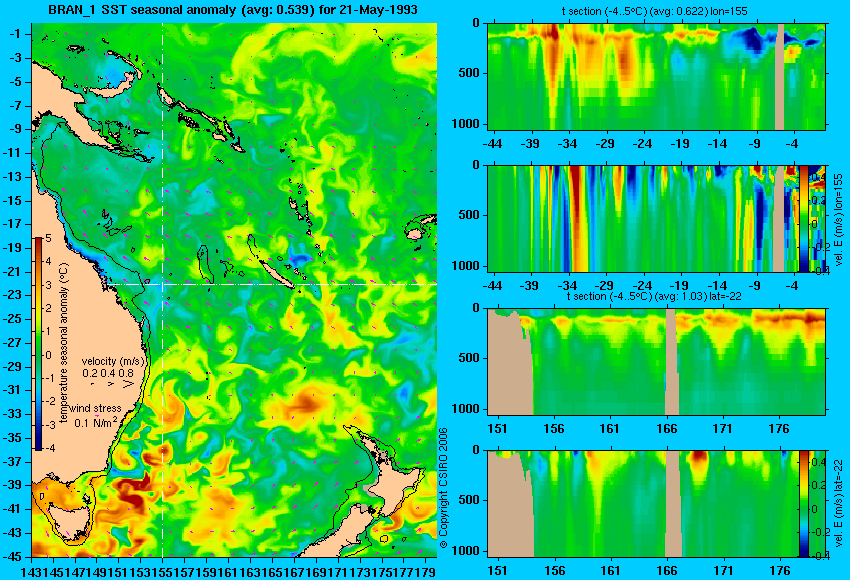Click the 500 depth label on lon=155 temperature section
This screenshot has height=580, width=850.
coord(471,73)
